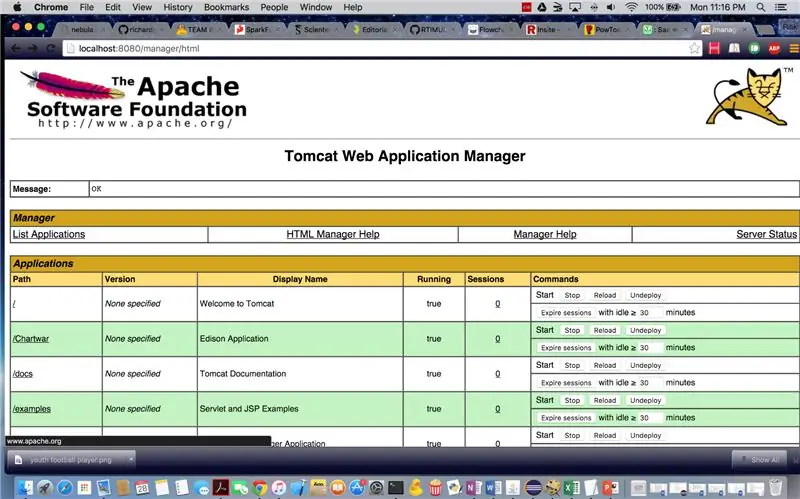
Task: Click the Wi-Fi status icon
Action: tap(631, 7)
